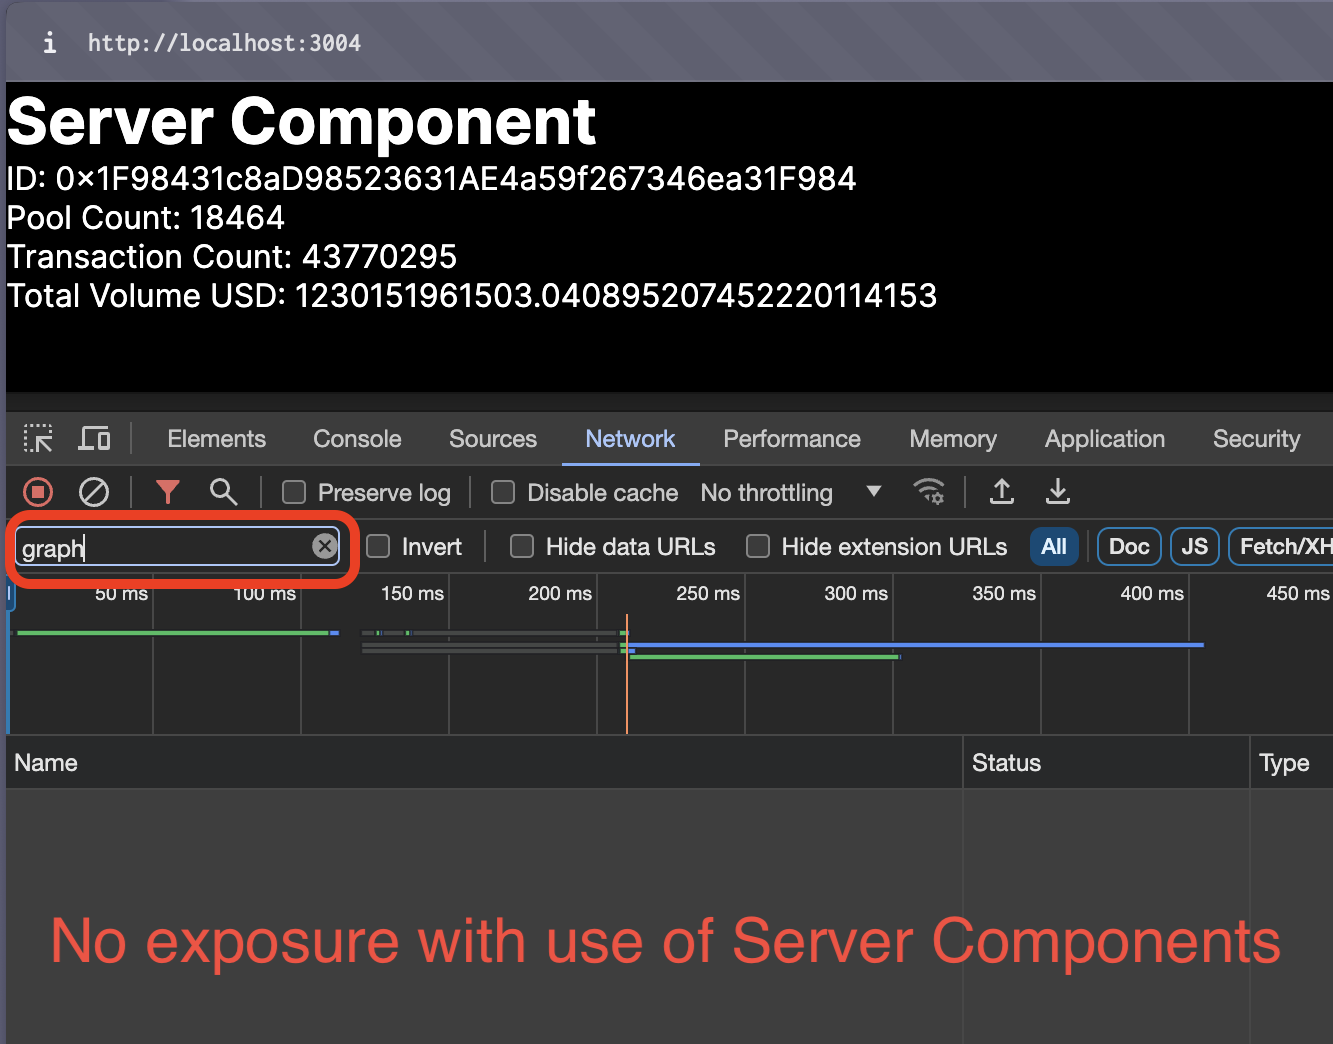1333x1044 pixels.
Task: Open network conditions wifi icon
Action: click(929, 492)
